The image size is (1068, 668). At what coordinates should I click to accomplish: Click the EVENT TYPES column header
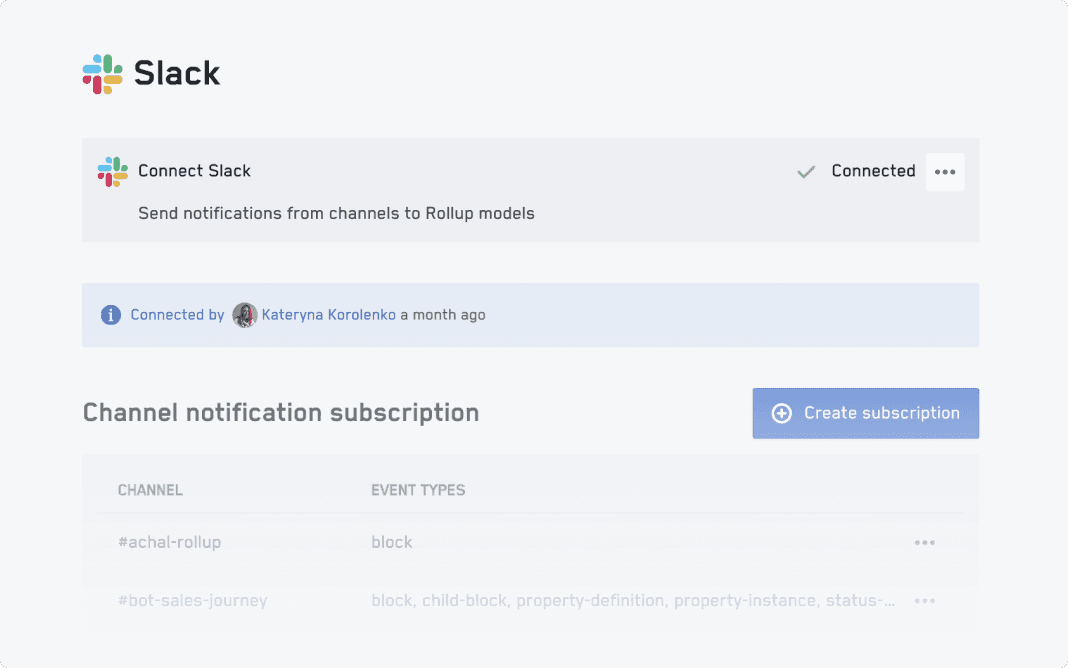tap(418, 490)
